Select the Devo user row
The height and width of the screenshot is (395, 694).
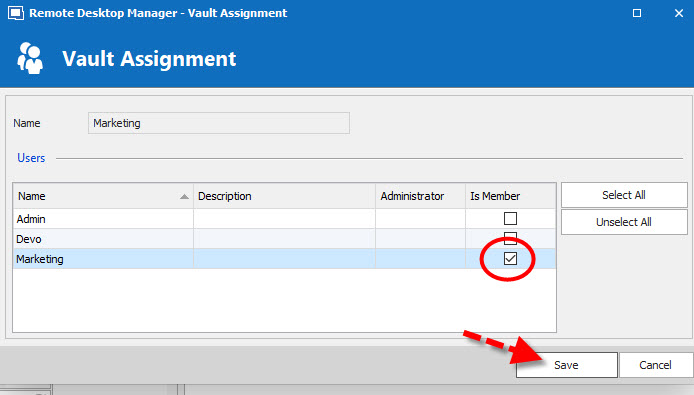tap(284, 239)
